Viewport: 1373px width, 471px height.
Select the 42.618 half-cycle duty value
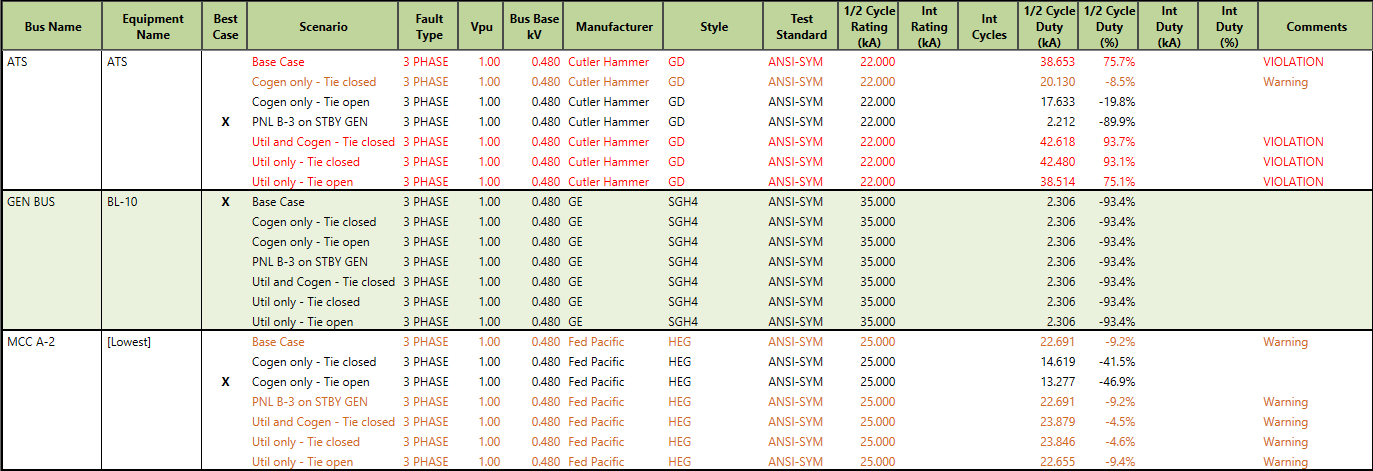pos(1057,142)
